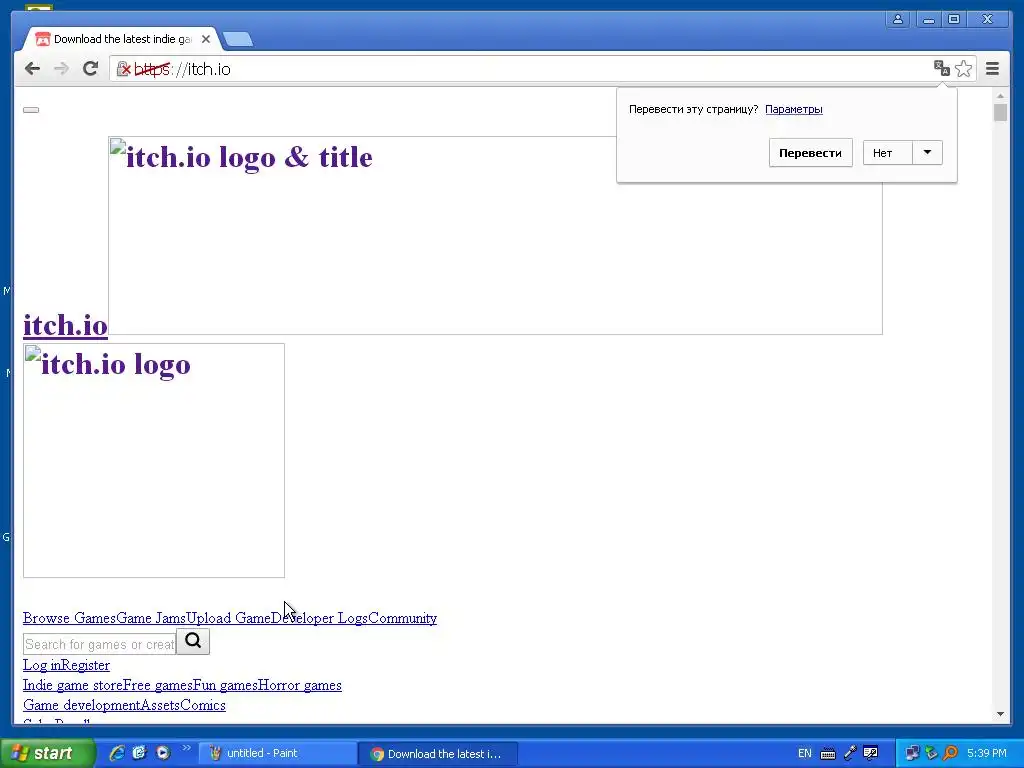Click the itch.io heading link
The image size is (1024, 768).
pyautogui.click(x=65, y=325)
